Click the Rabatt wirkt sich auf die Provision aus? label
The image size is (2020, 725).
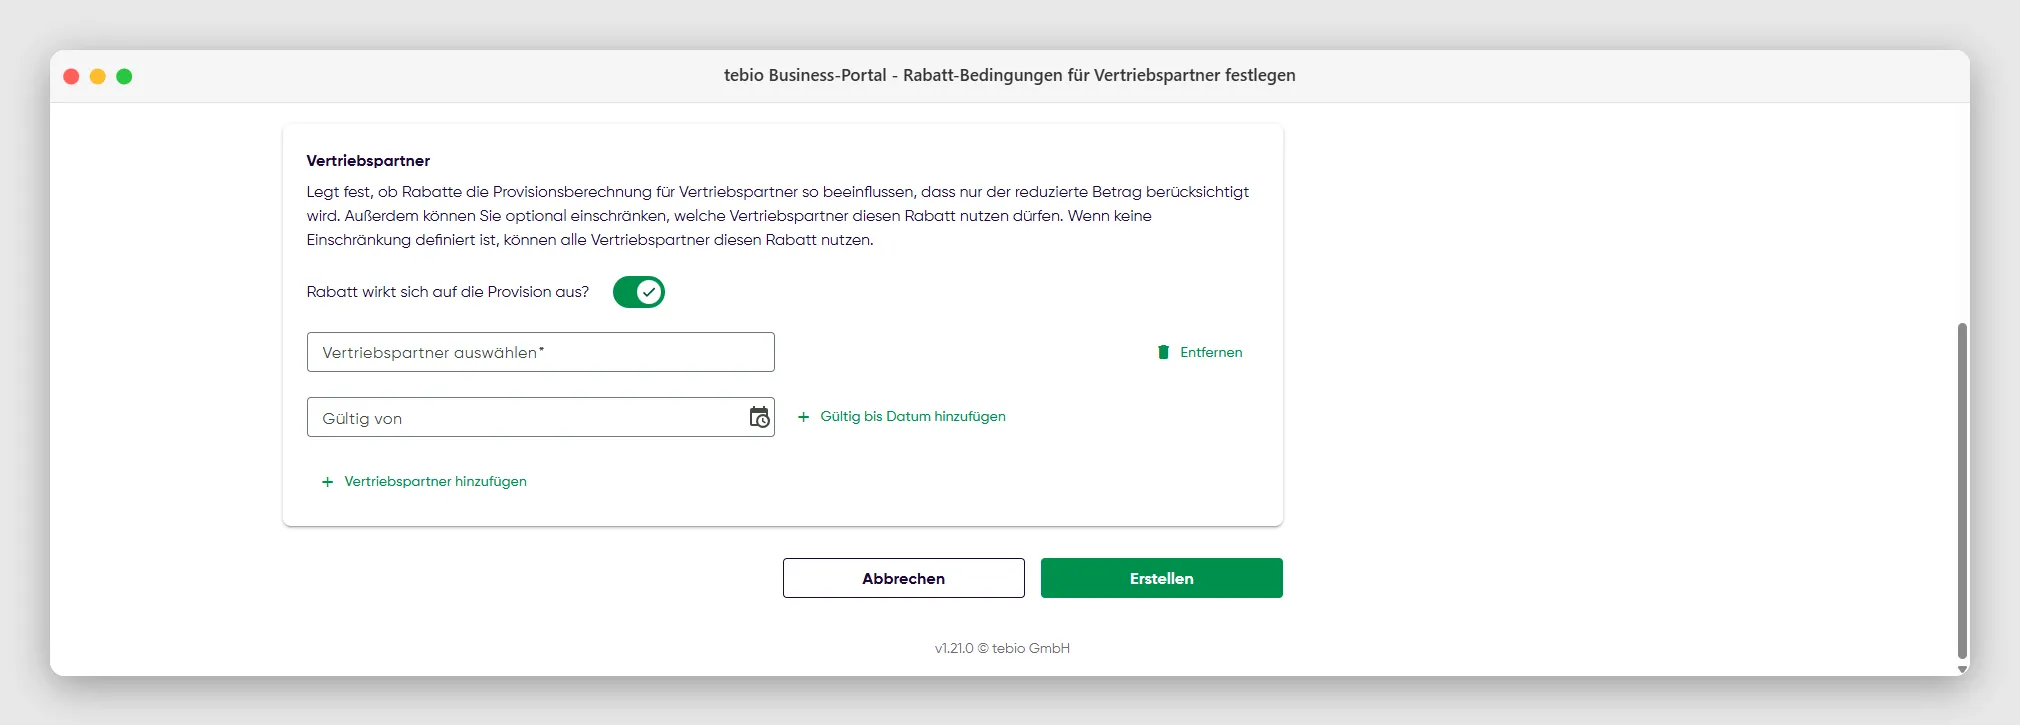point(447,292)
